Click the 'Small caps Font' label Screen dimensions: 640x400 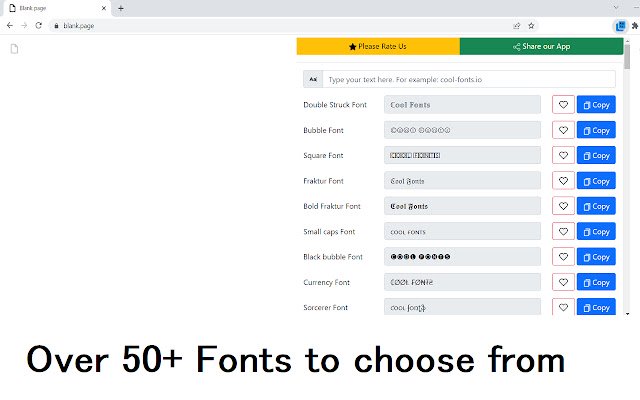pyautogui.click(x=329, y=232)
